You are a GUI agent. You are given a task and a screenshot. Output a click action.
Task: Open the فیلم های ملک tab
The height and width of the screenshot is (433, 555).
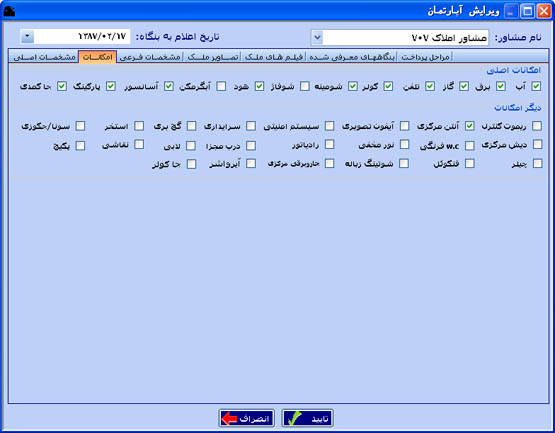tap(274, 57)
